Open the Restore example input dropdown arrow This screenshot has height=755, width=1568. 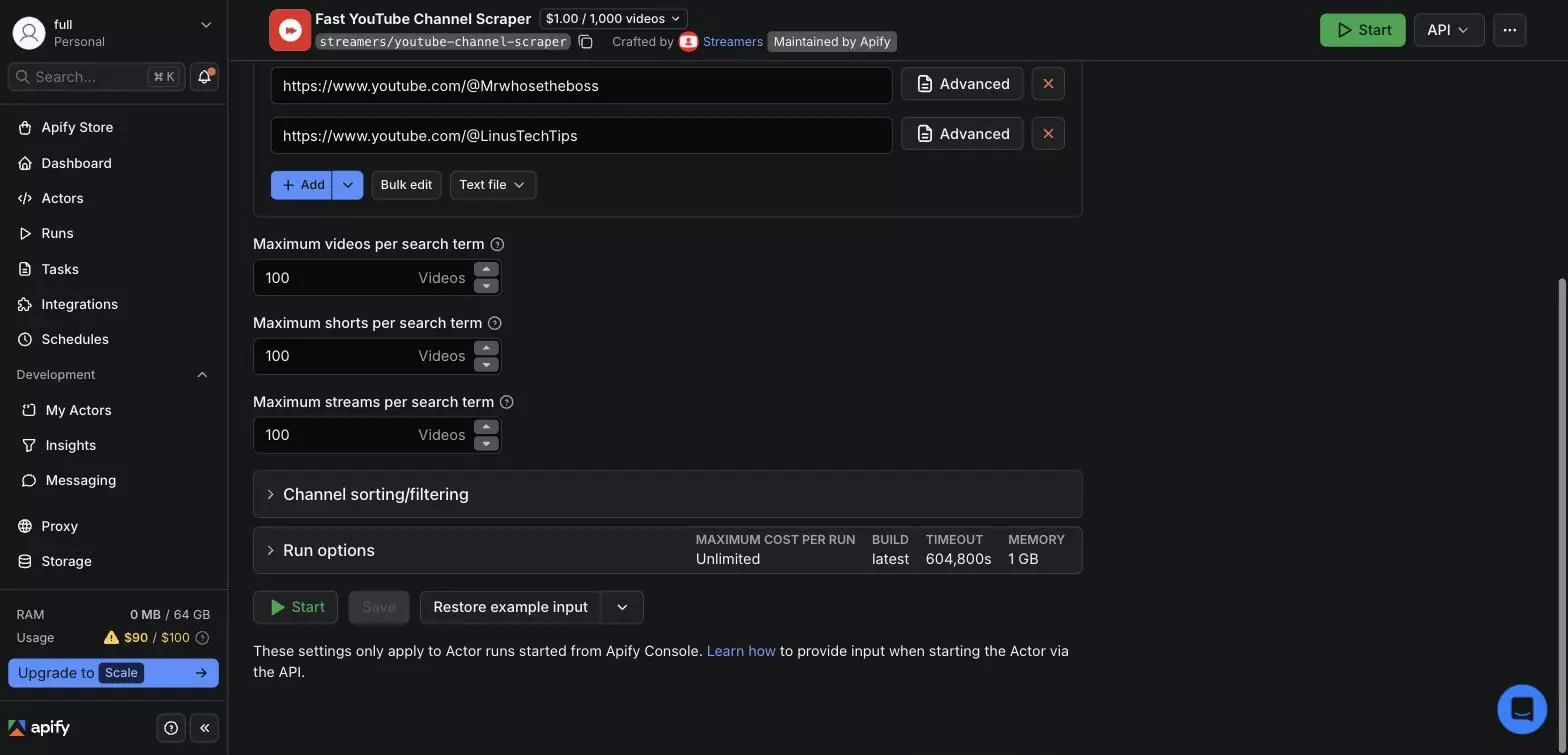click(x=622, y=607)
